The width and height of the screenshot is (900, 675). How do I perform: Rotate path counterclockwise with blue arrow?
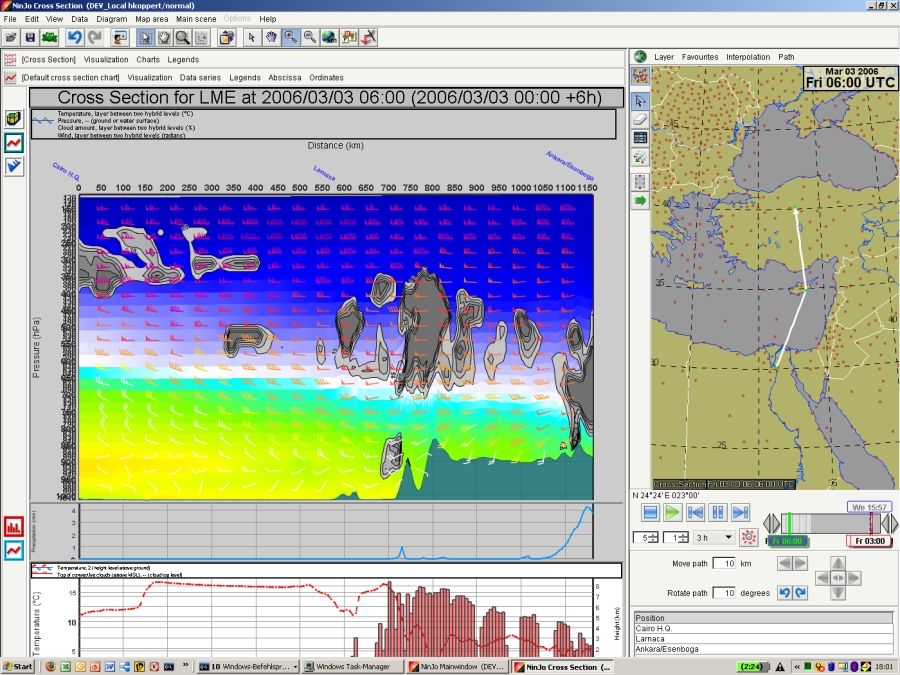pyautogui.click(x=785, y=593)
